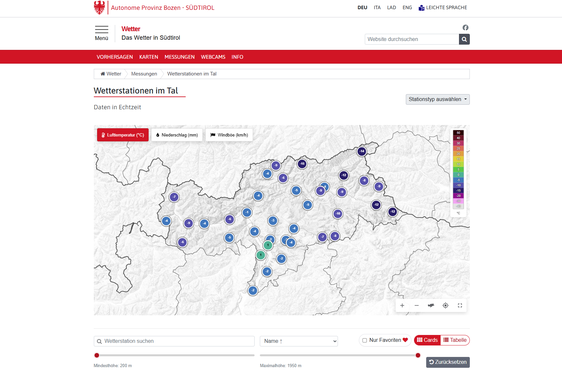The image size is (562, 374).
Task: Collapse the temperature color legend arrow
Action: tap(458, 213)
